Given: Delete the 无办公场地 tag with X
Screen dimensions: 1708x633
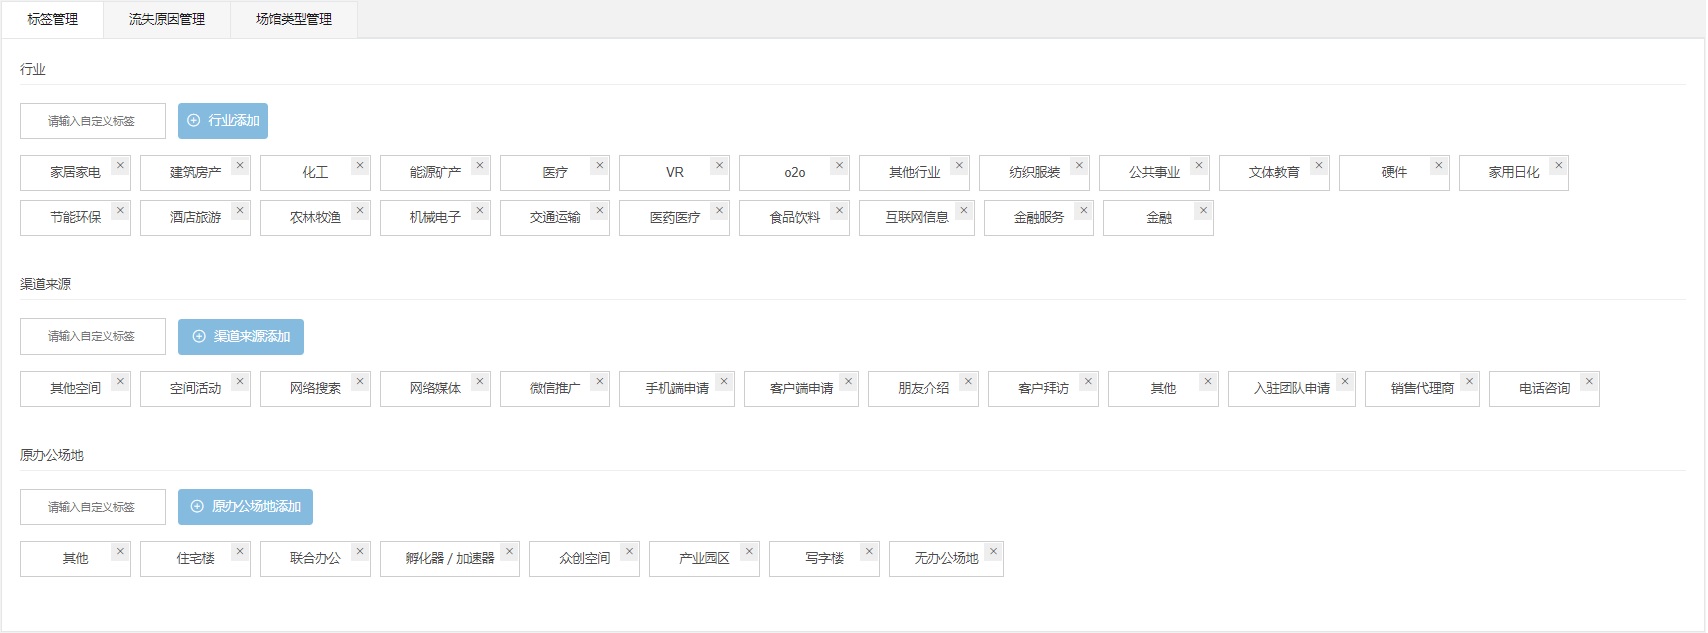Looking at the screenshot, I should point(993,552).
